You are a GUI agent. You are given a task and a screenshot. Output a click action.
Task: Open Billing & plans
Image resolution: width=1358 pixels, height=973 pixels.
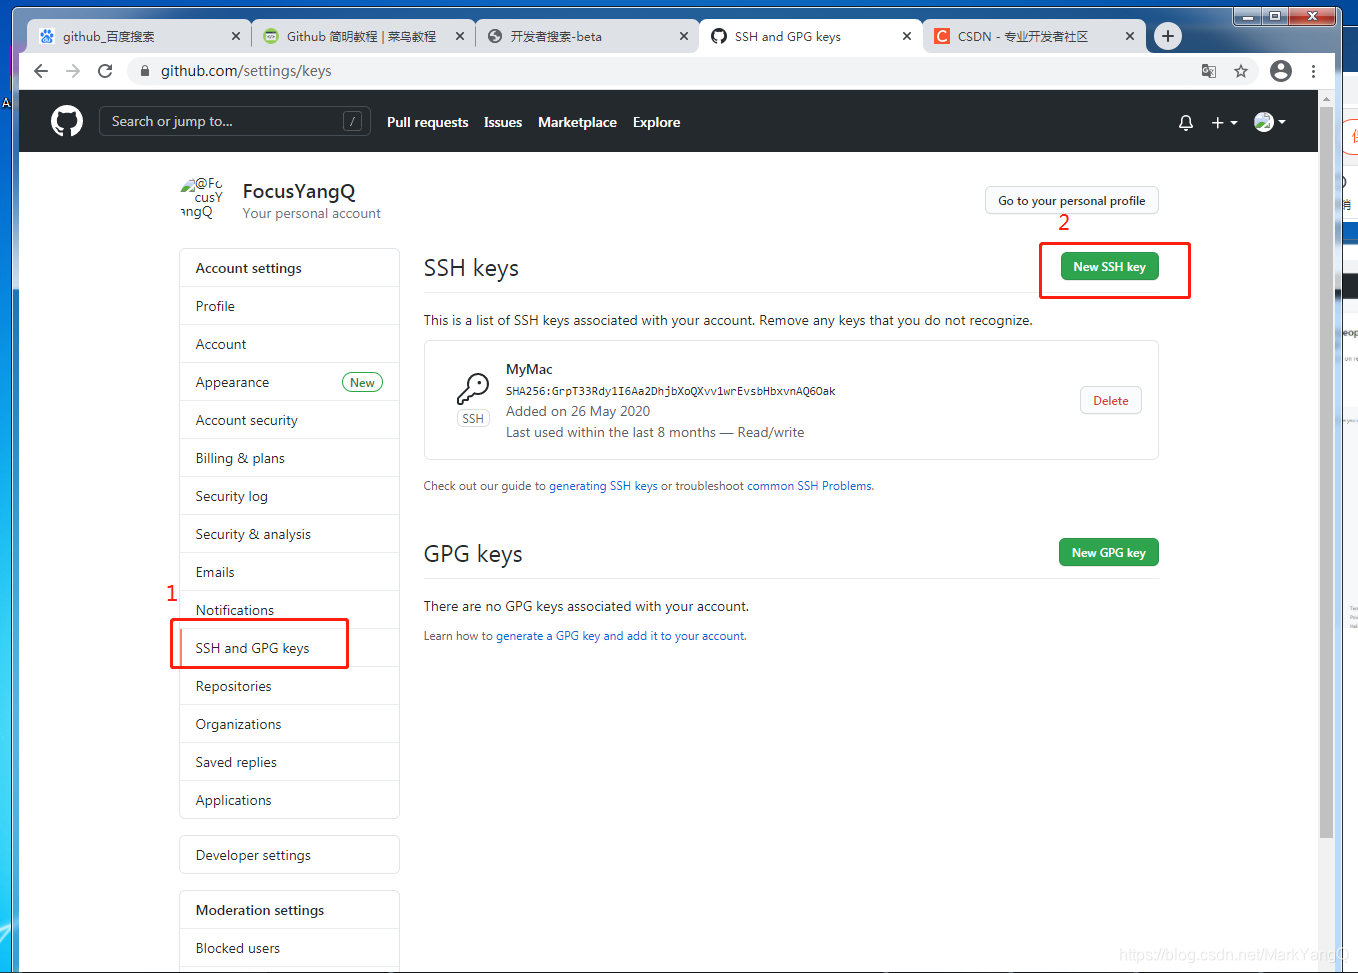tap(289, 458)
